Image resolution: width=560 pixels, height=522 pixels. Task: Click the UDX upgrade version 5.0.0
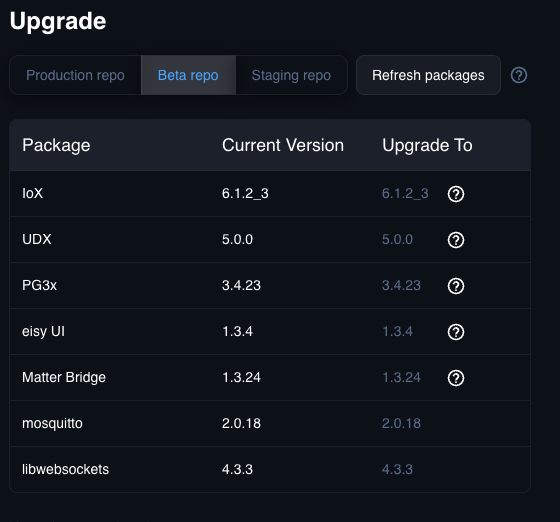(397, 240)
